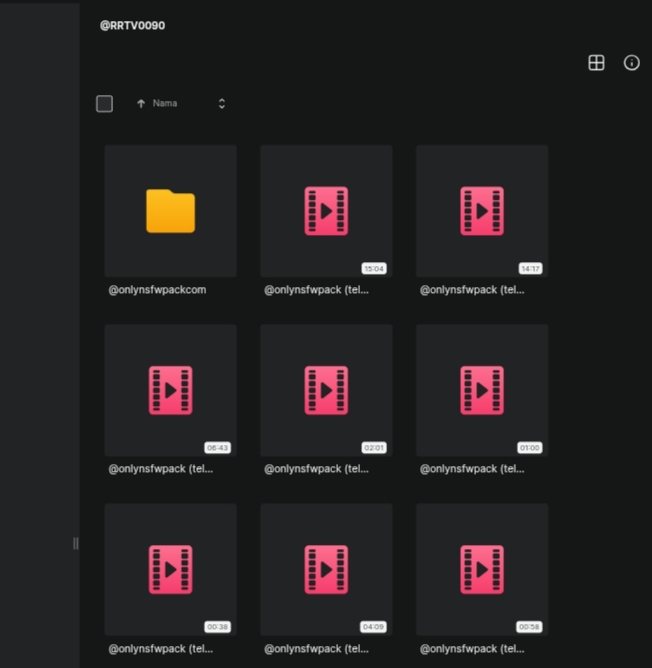
Task: Click the filename under the 02:01 video
Action: pyautogui.click(x=317, y=469)
